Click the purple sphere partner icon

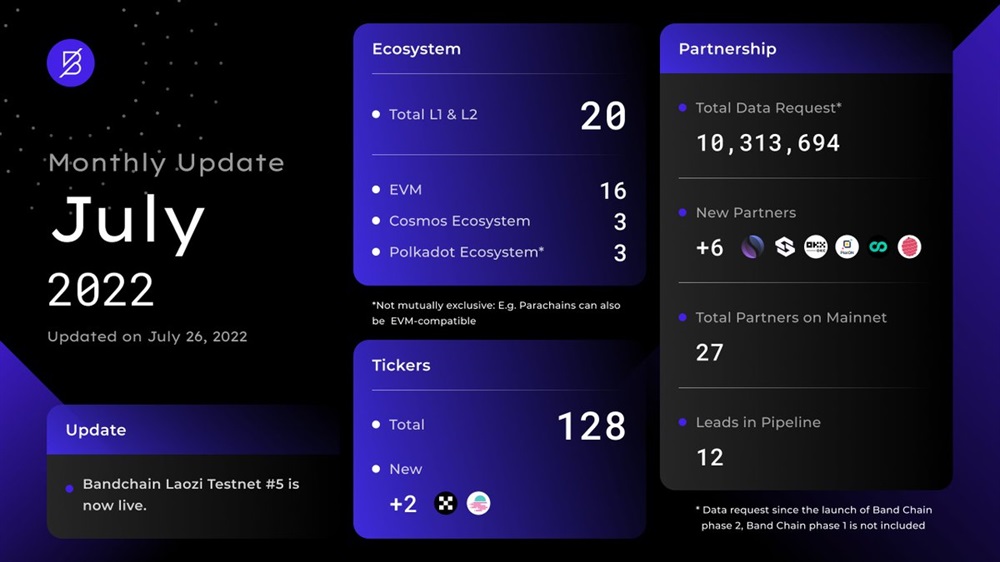click(753, 247)
